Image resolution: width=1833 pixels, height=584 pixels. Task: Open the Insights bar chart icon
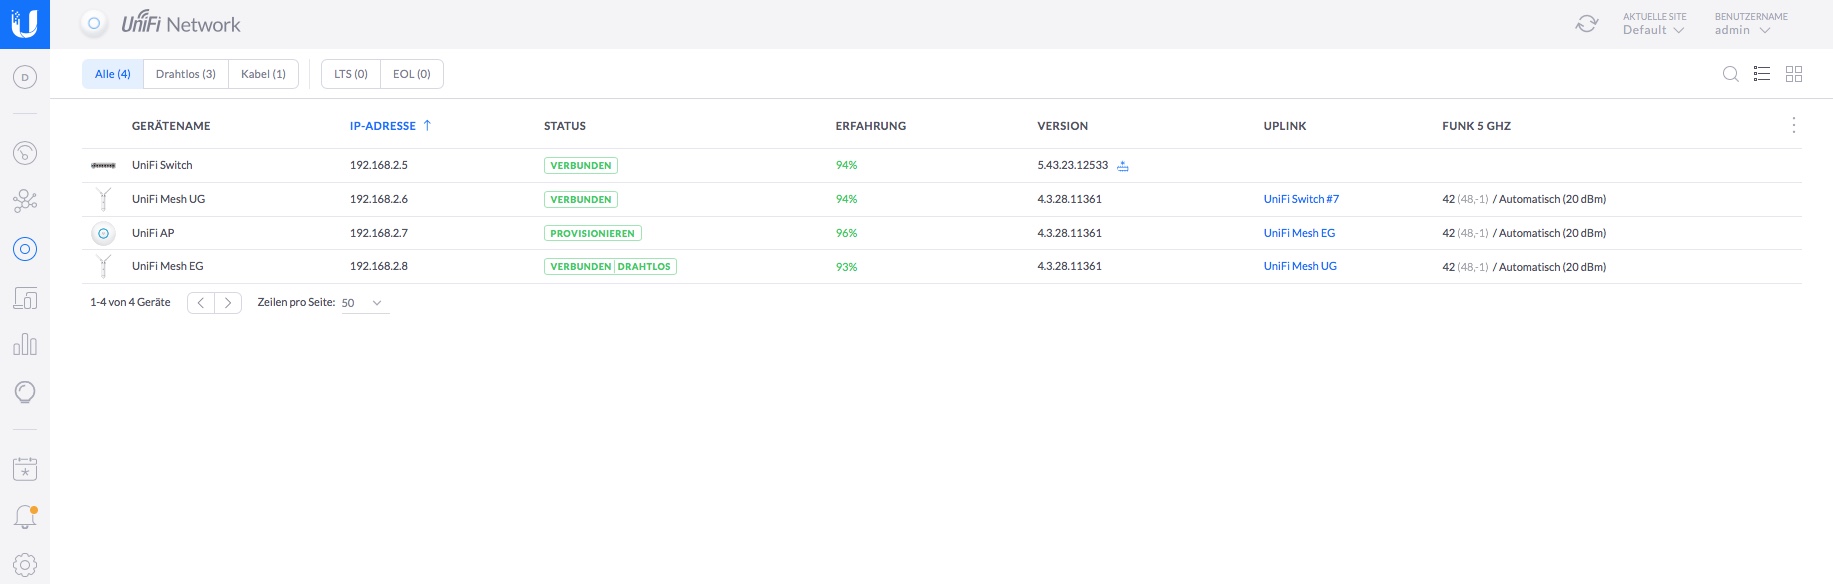point(25,345)
